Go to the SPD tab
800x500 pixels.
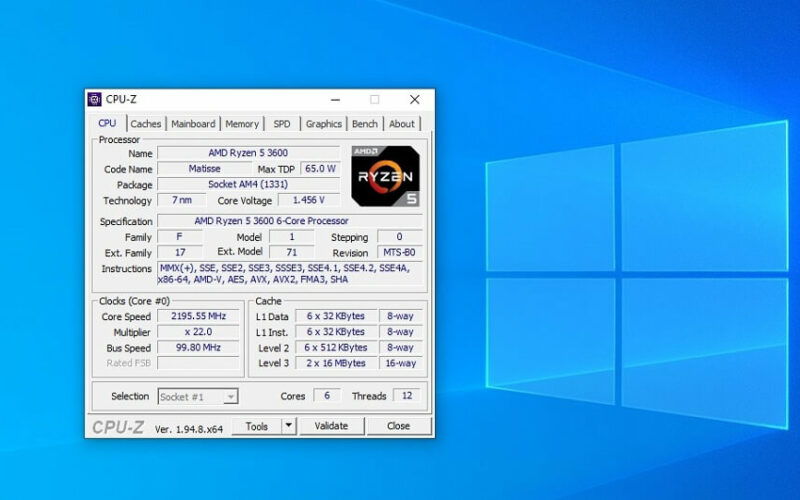(282, 124)
